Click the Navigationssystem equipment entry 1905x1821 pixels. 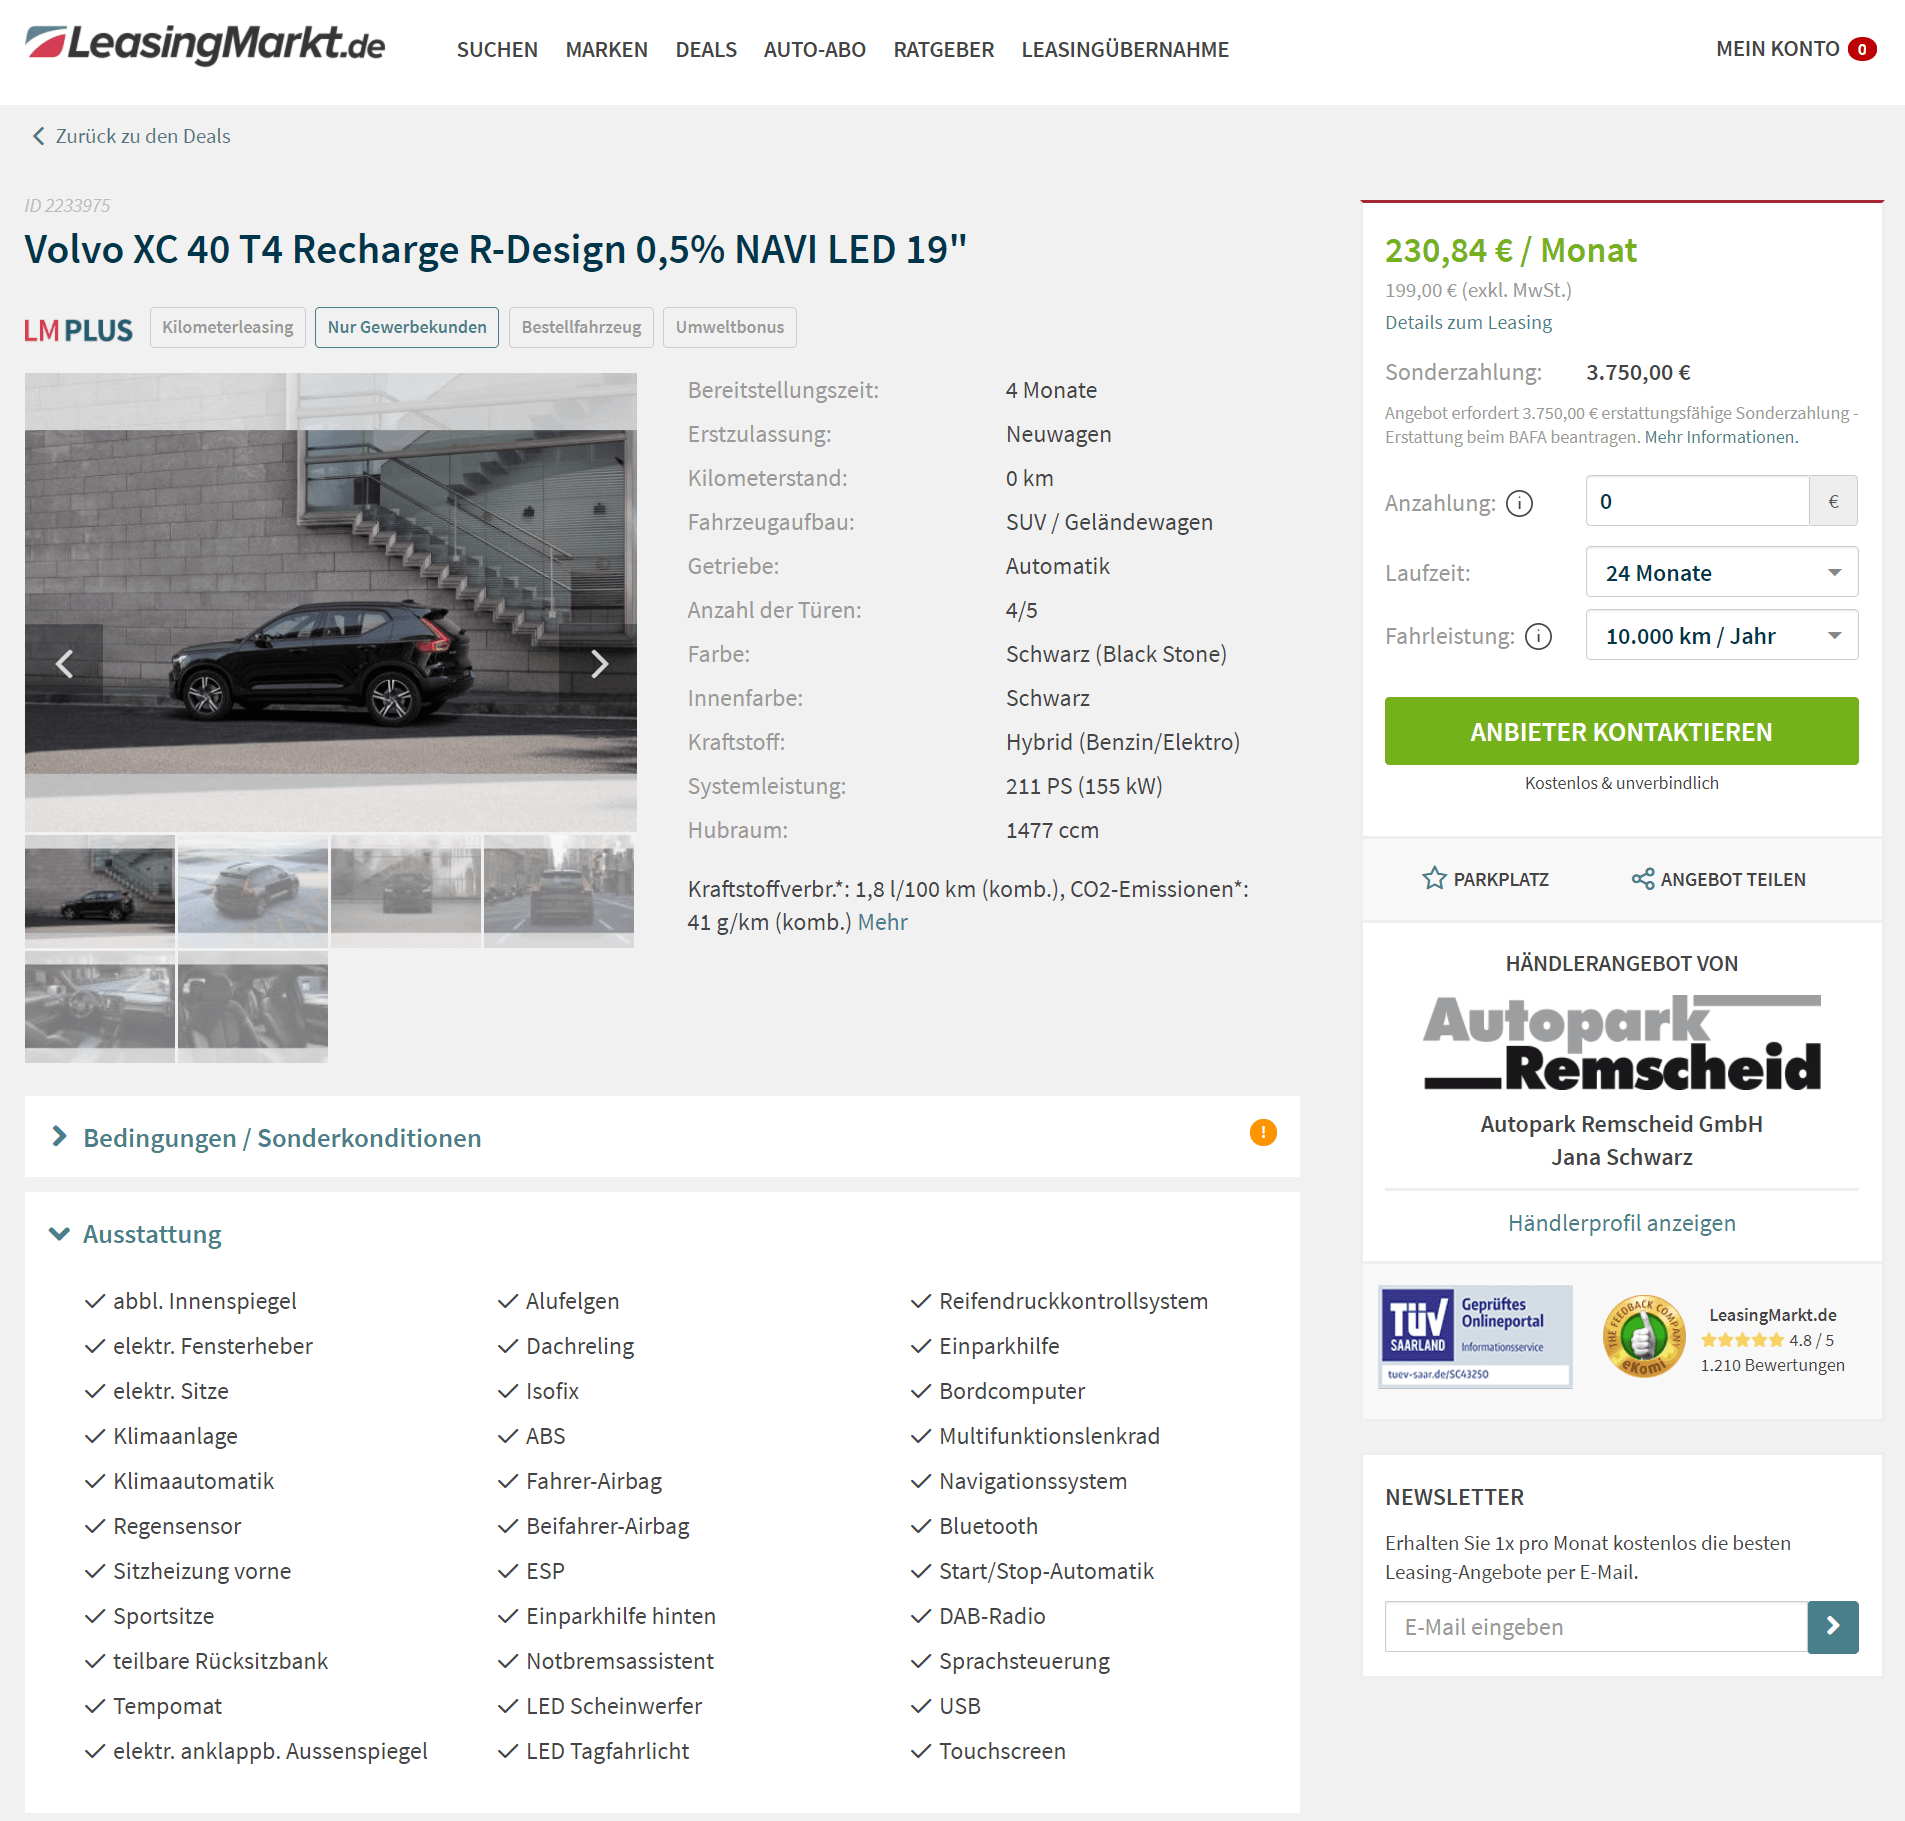tap(1019, 1481)
